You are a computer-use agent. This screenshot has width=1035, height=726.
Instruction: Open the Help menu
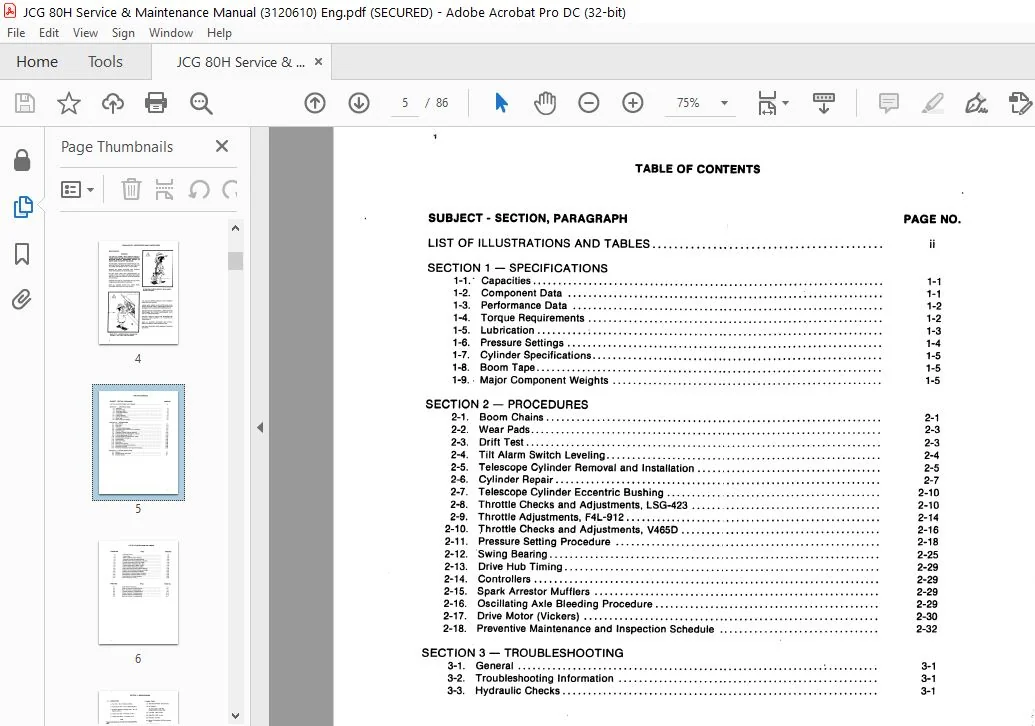tap(219, 33)
